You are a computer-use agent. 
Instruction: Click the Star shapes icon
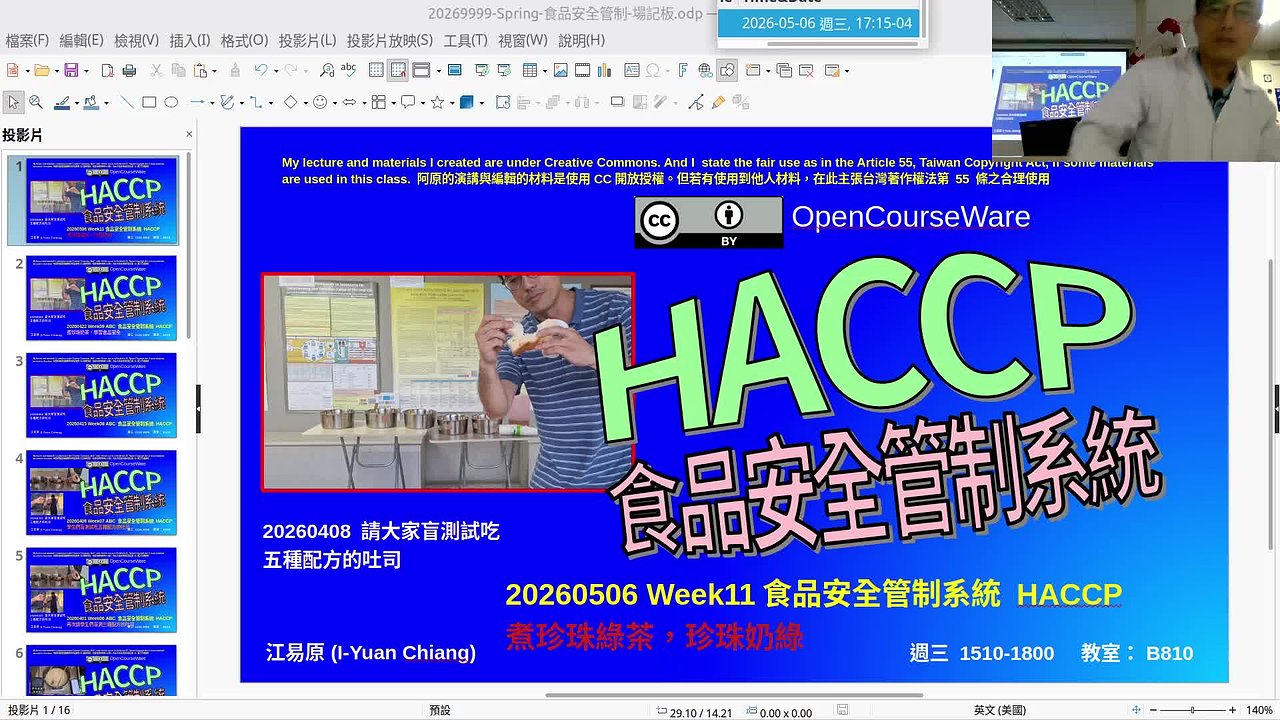click(437, 102)
